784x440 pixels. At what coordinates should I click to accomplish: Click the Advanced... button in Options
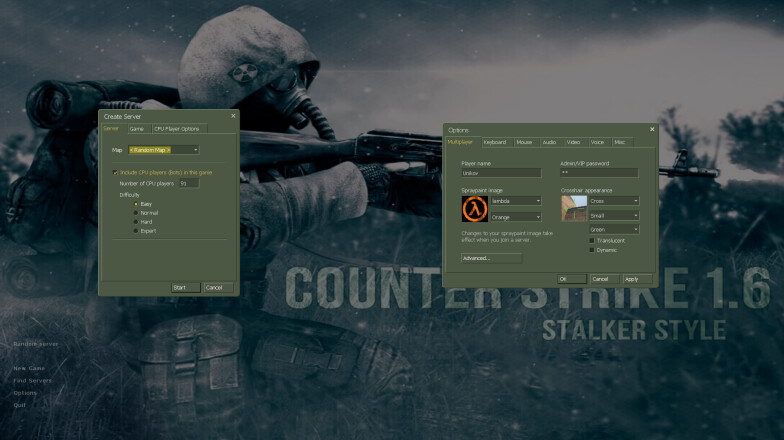click(x=492, y=258)
